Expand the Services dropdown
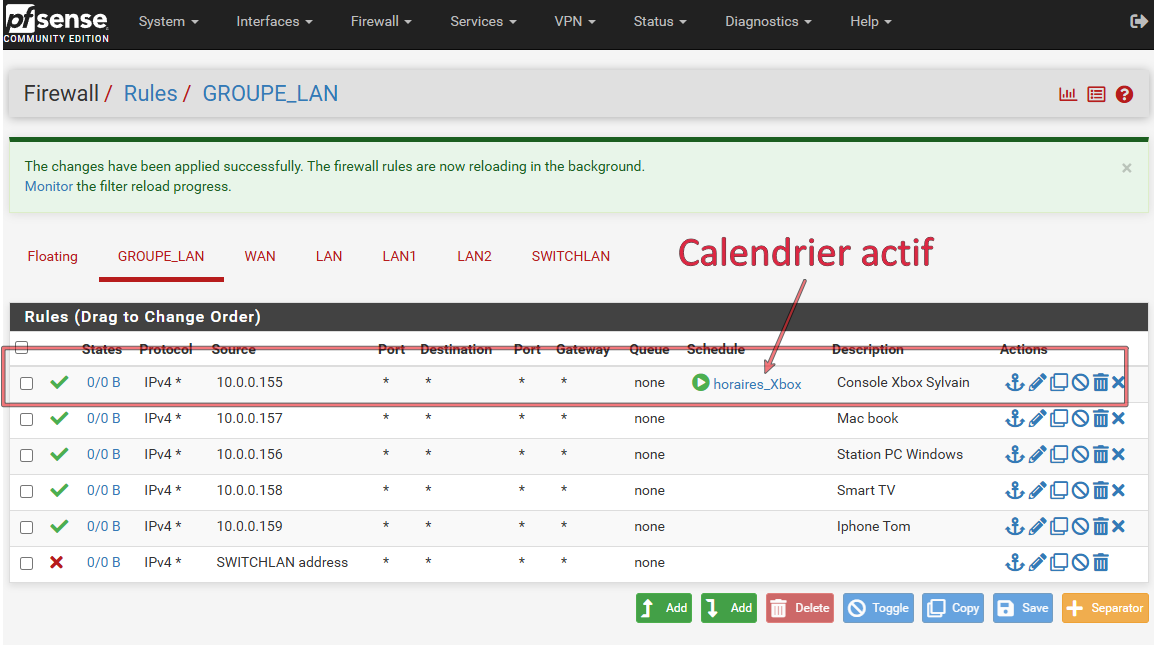 483,21
